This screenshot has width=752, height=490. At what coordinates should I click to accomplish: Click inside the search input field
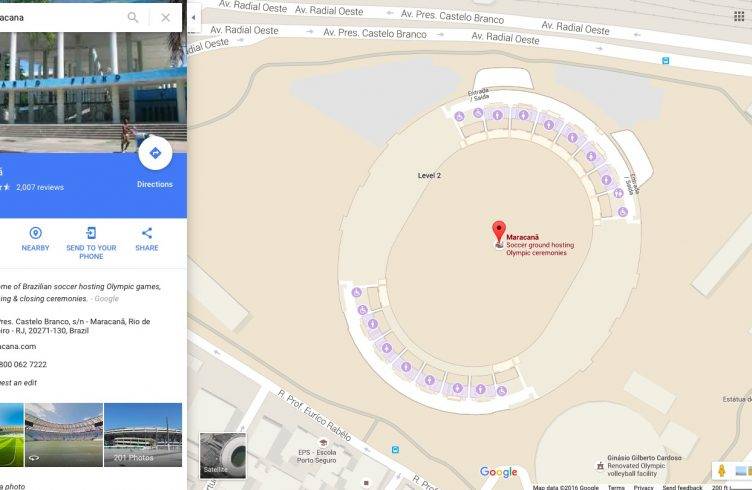[x=60, y=18]
